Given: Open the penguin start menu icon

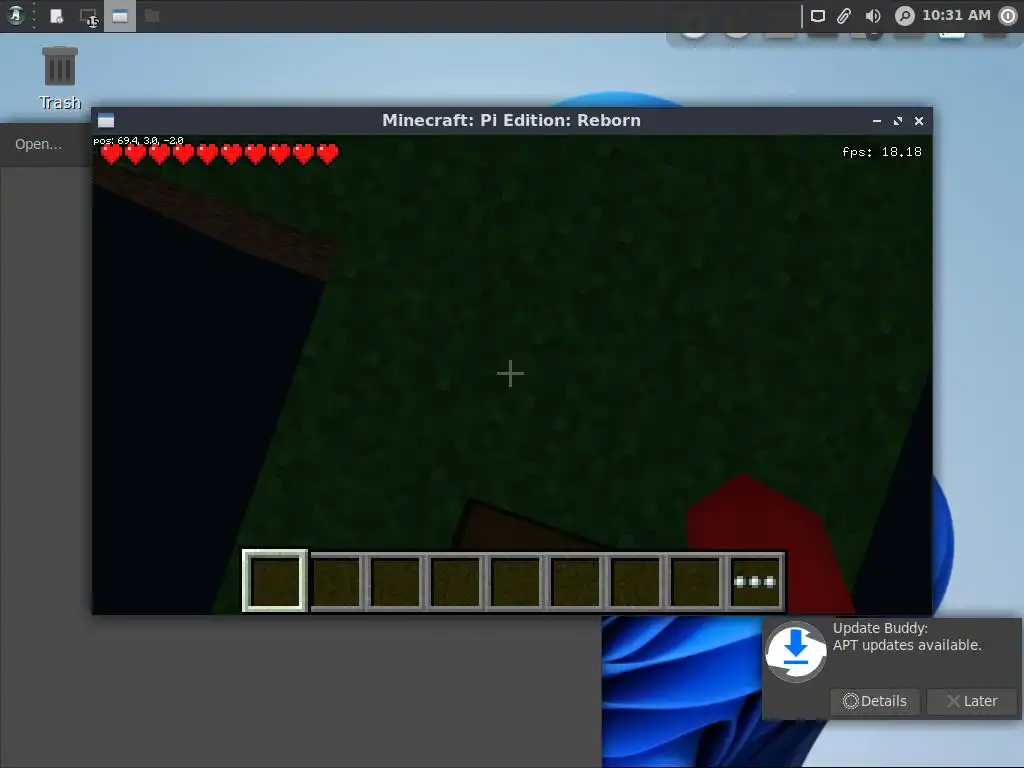Looking at the screenshot, I should point(16,15).
